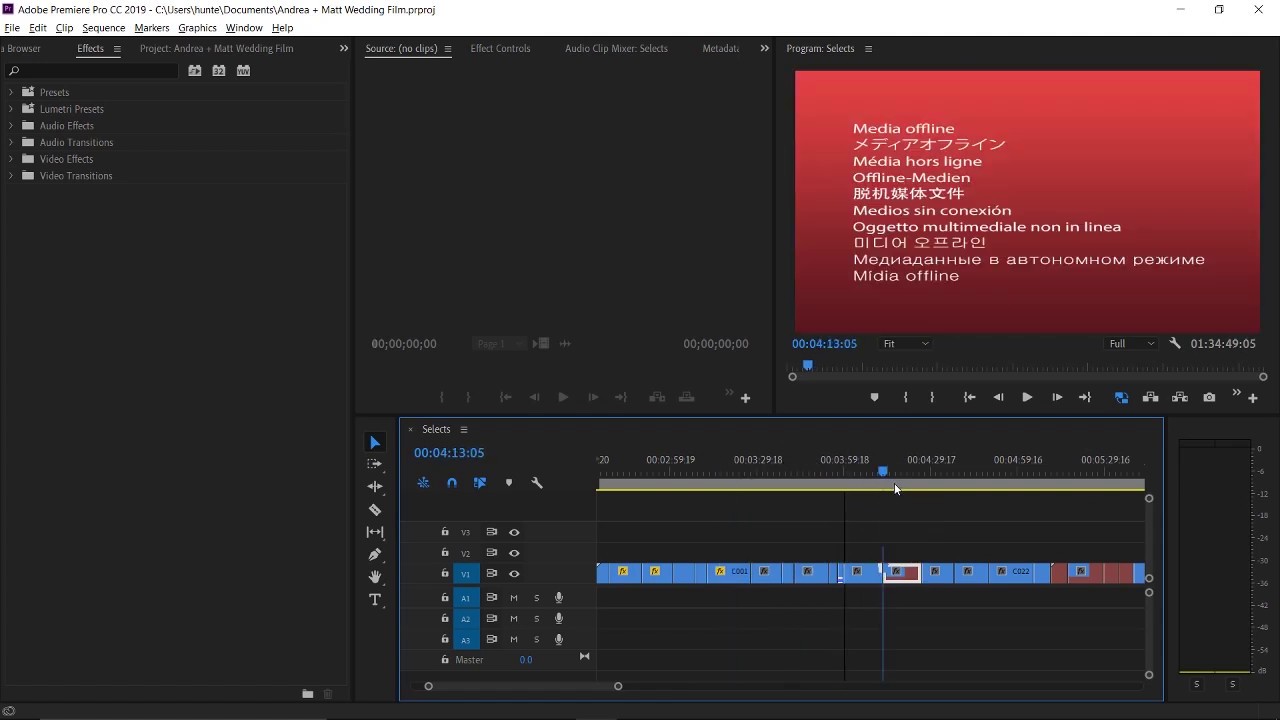Go to Out point in Program monitor
Viewport: 1280px width, 720px height.
tap(1085, 397)
